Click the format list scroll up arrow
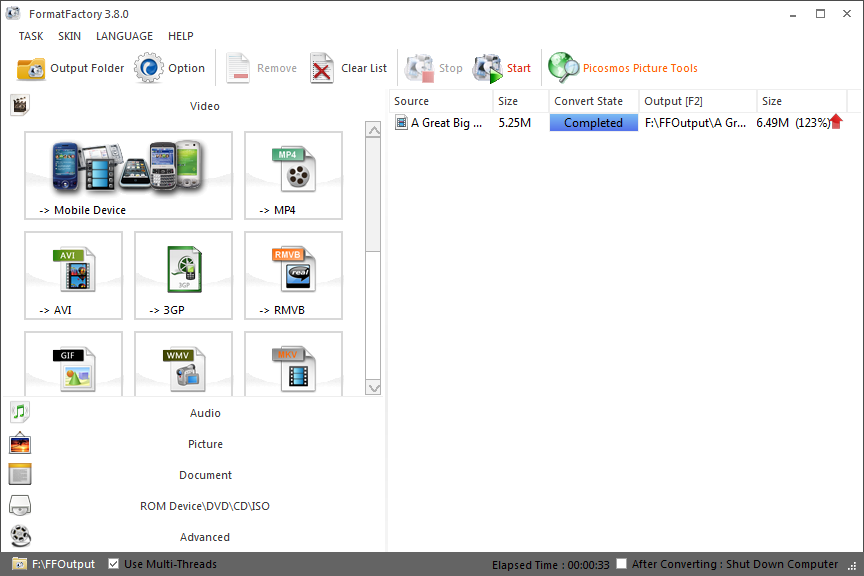The width and height of the screenshot is (864, 576). pyautogui.click(x=373, y=130)
